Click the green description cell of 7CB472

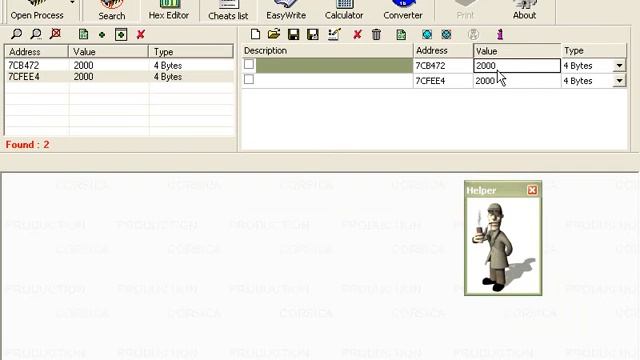(x=334, y=66)
